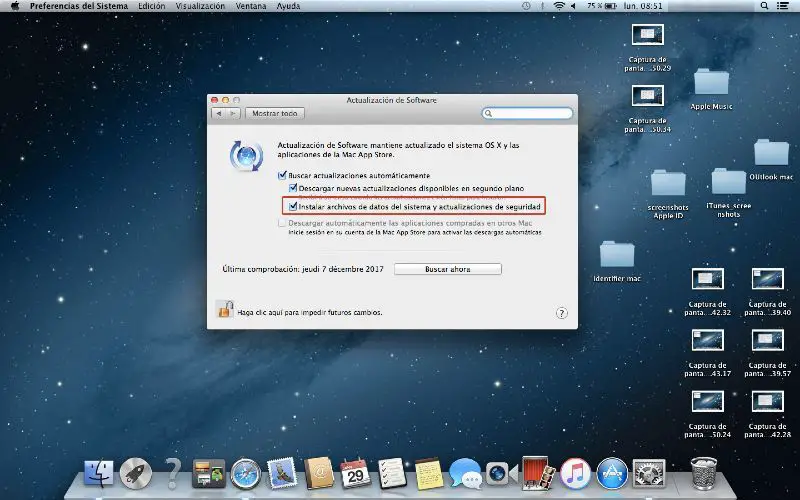
Task: Open System Preferences gear in dock
Action: point(649,473)
